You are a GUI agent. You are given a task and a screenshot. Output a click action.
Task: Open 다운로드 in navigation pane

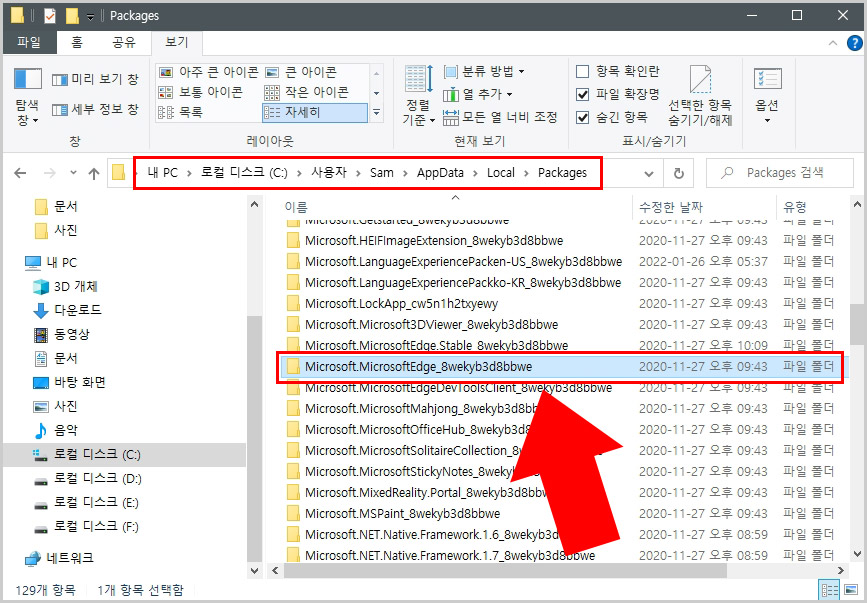click(67, 310)
